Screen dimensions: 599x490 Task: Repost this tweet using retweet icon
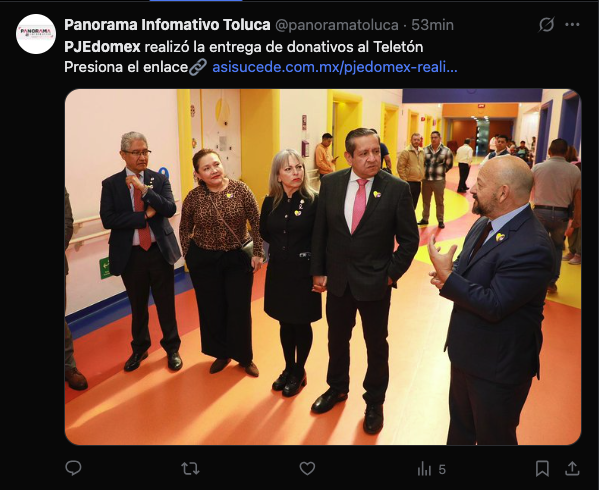tap(190, 468)
